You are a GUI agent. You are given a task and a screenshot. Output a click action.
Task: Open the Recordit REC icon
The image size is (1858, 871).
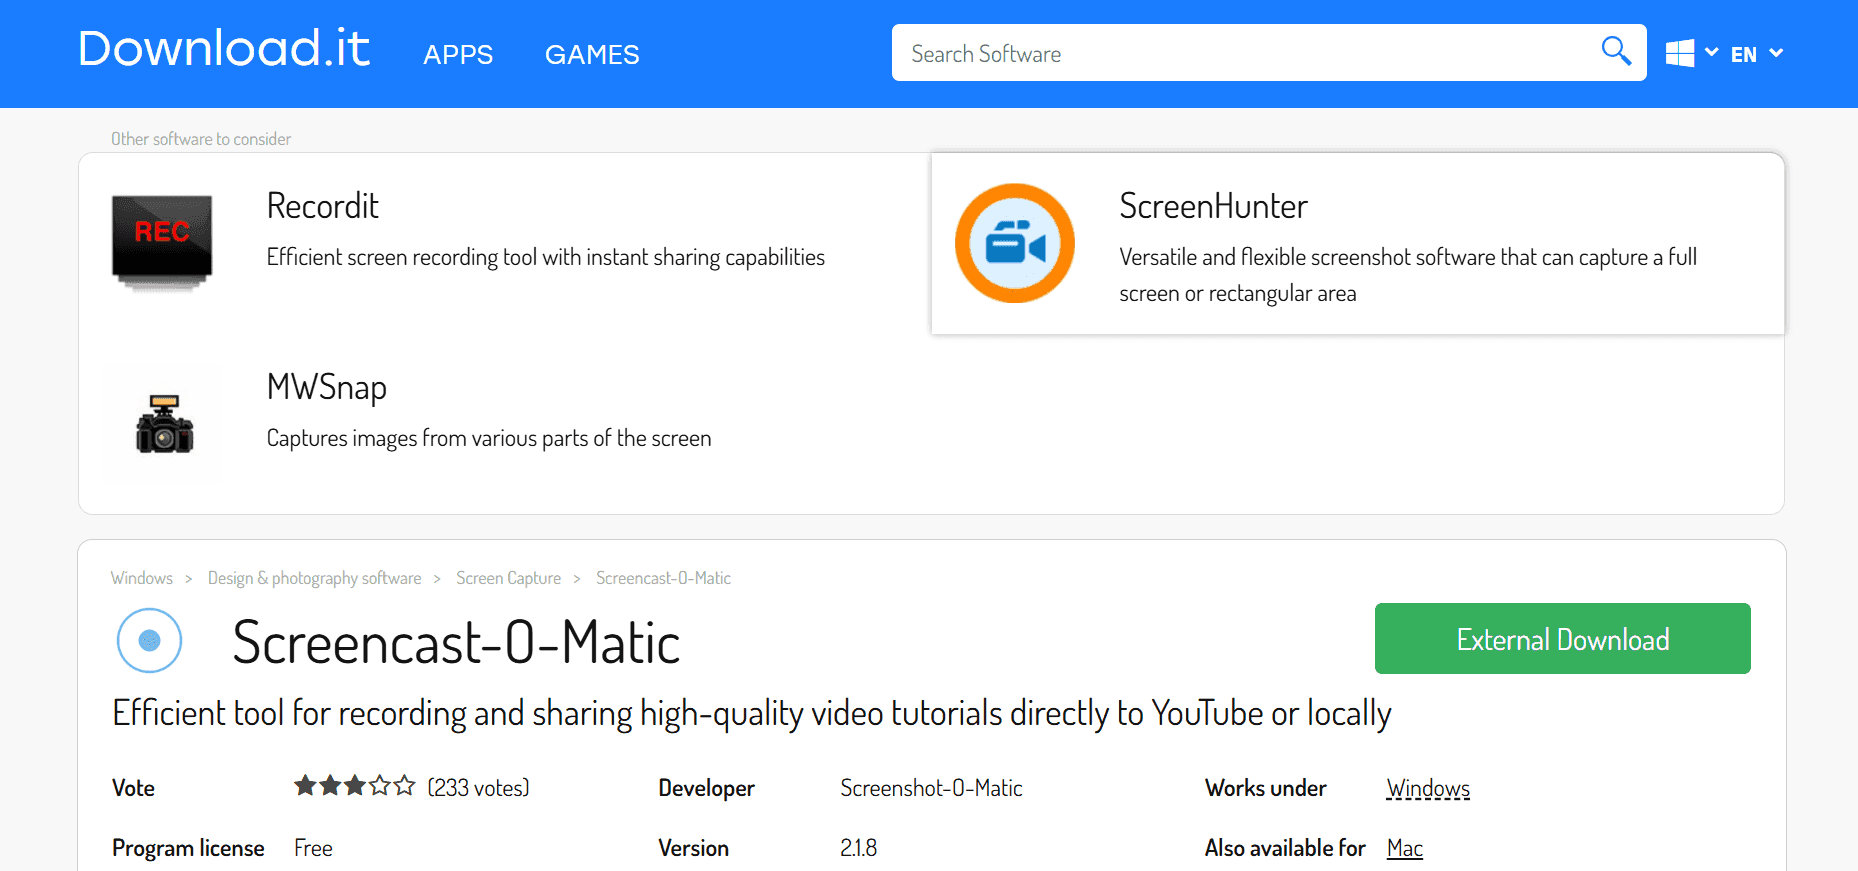(162, 243)
